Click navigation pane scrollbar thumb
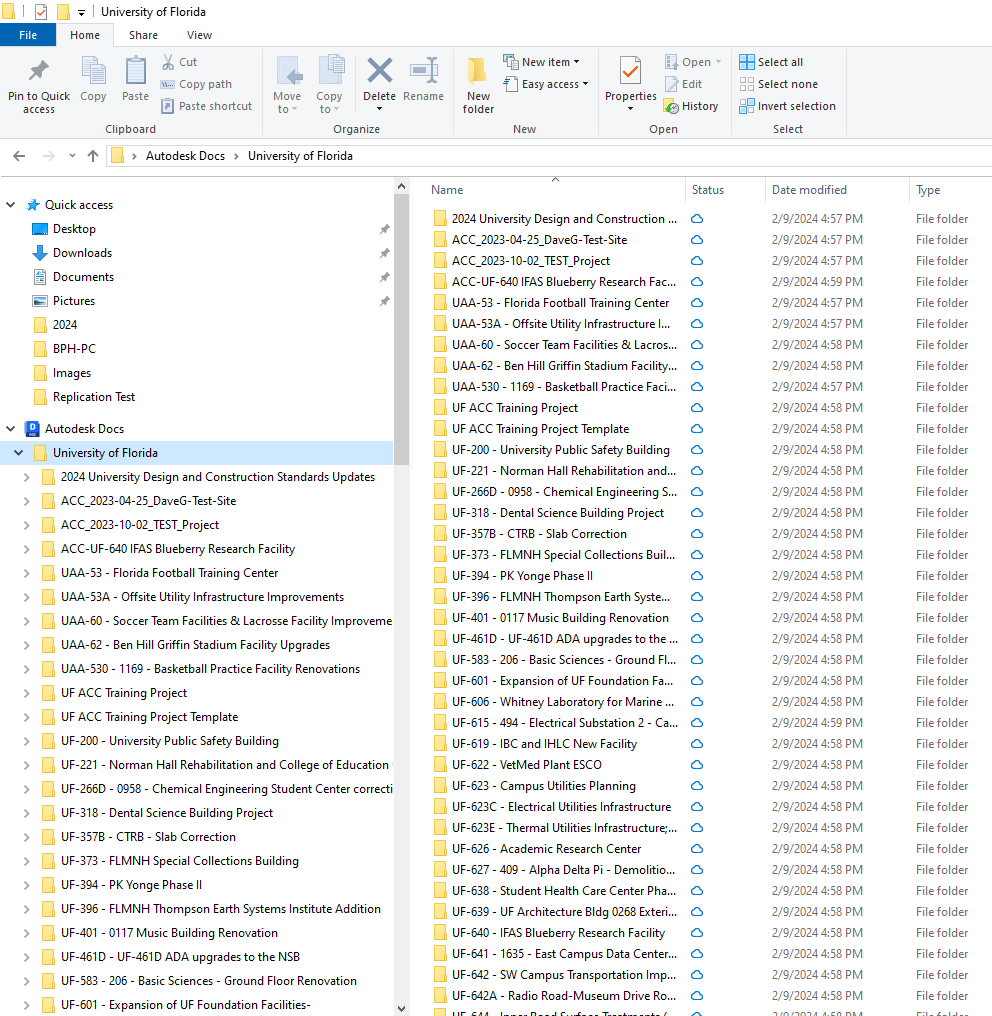The image size is (992, 1016). click(402, 329)
